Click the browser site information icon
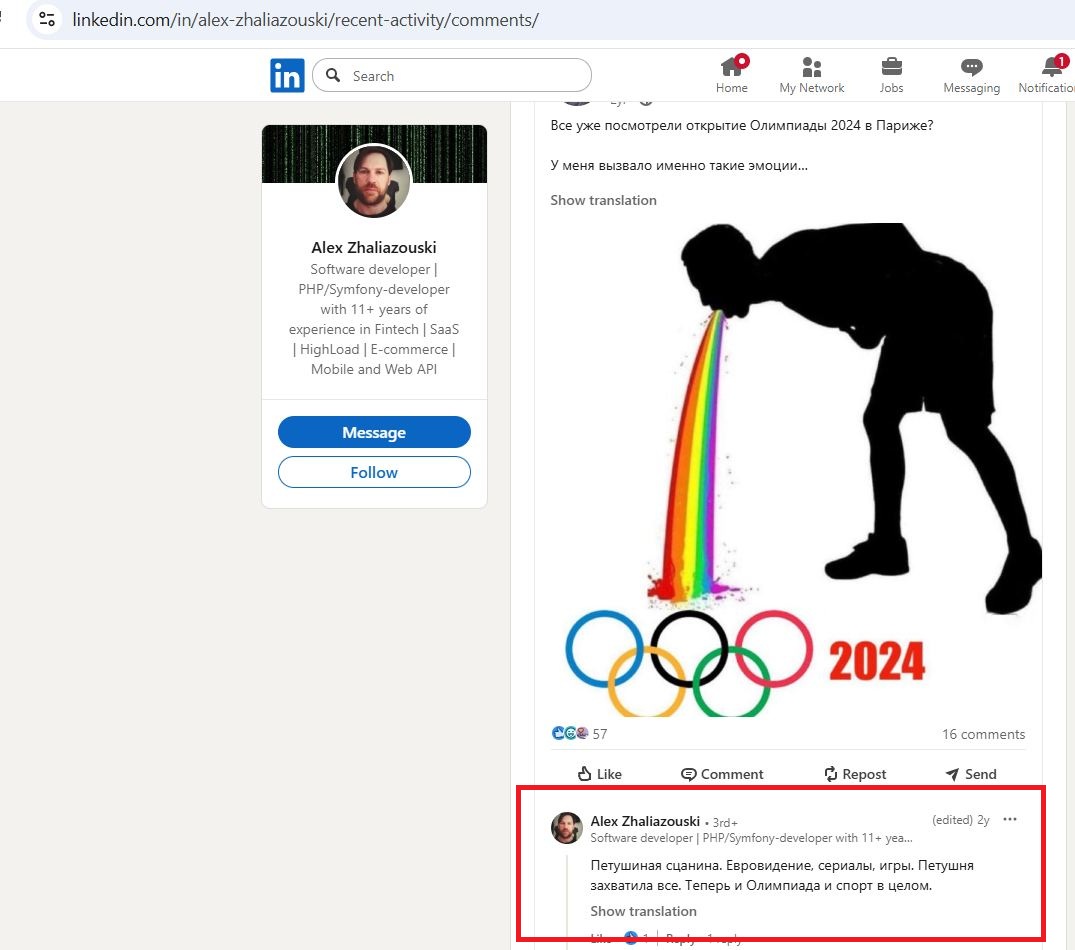Screen dimensions: 1075x950 click(x=47, y=19)
